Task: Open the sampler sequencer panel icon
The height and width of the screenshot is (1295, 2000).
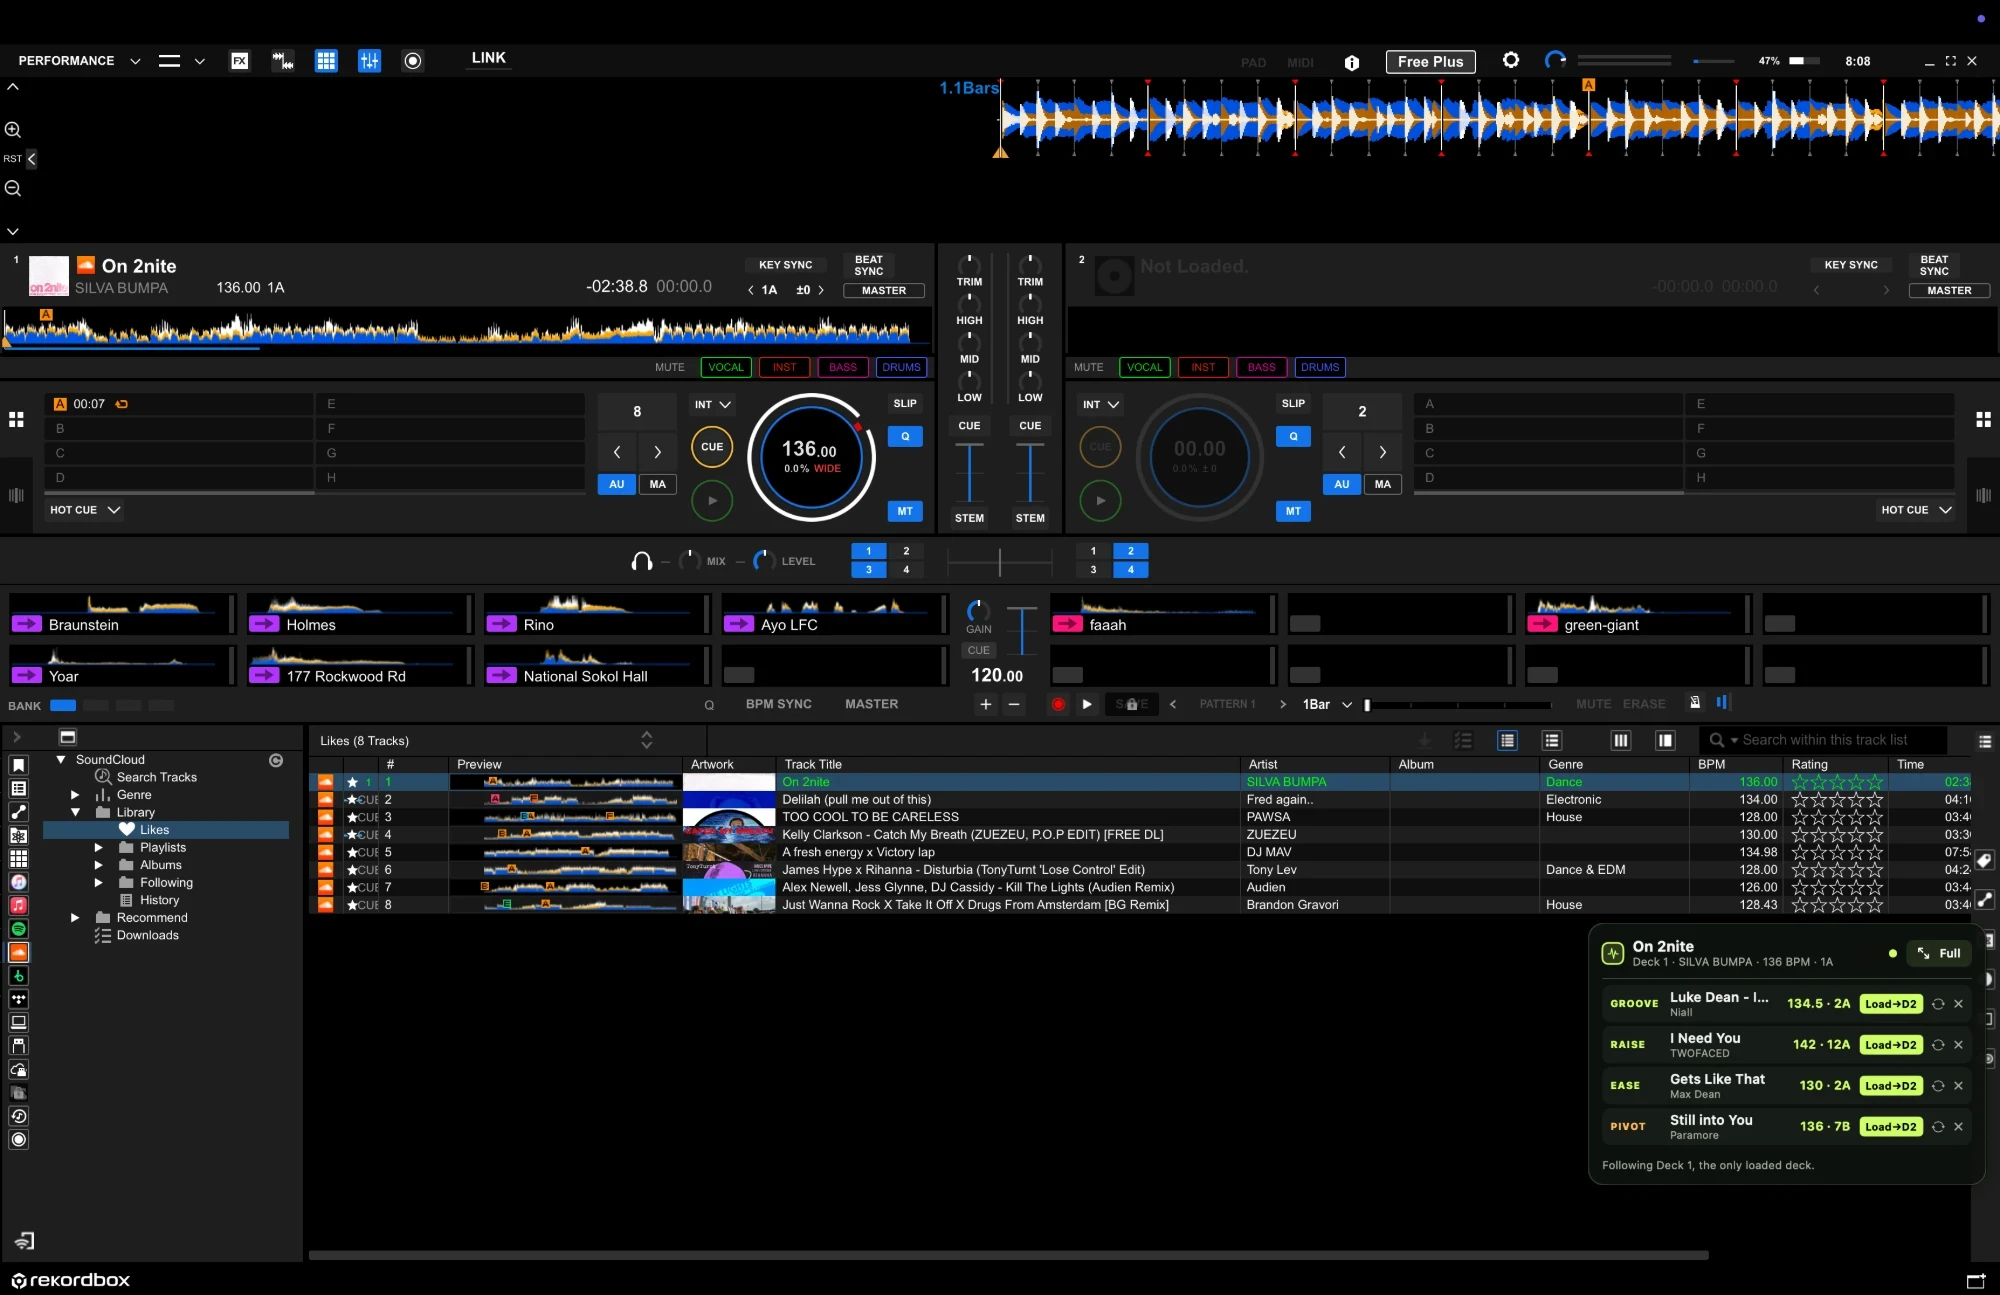Action: point(283,61)
